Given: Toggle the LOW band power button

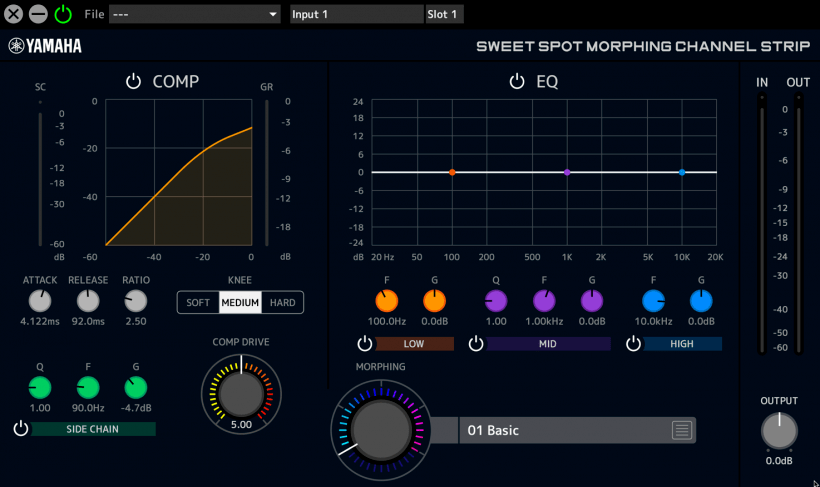Looking at the screenshot, I should click(365, 344).
